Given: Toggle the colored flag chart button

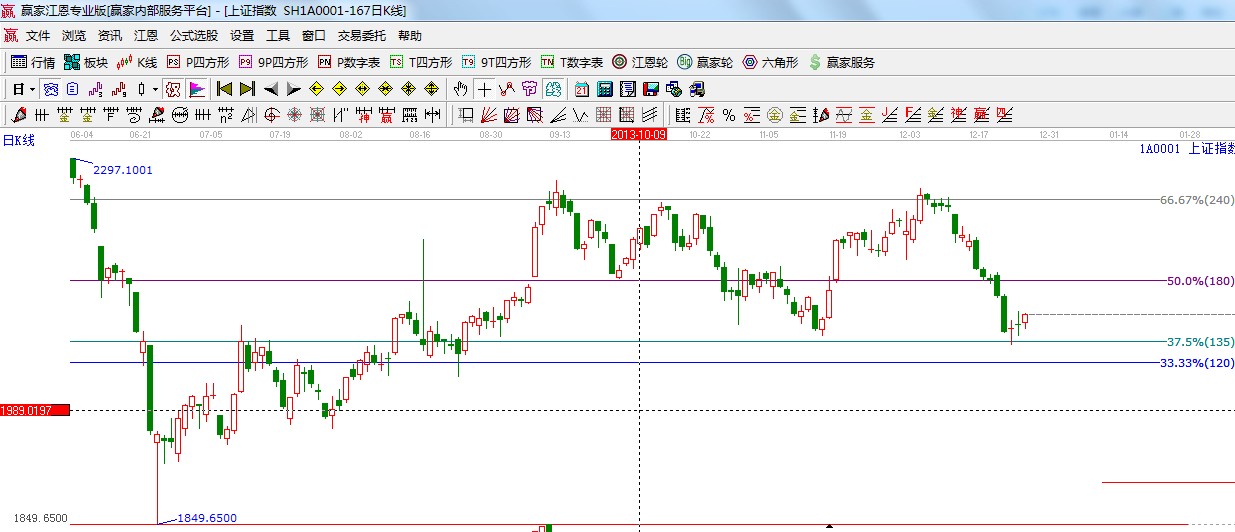Looking at the screenshot, I should click(196, 88).
